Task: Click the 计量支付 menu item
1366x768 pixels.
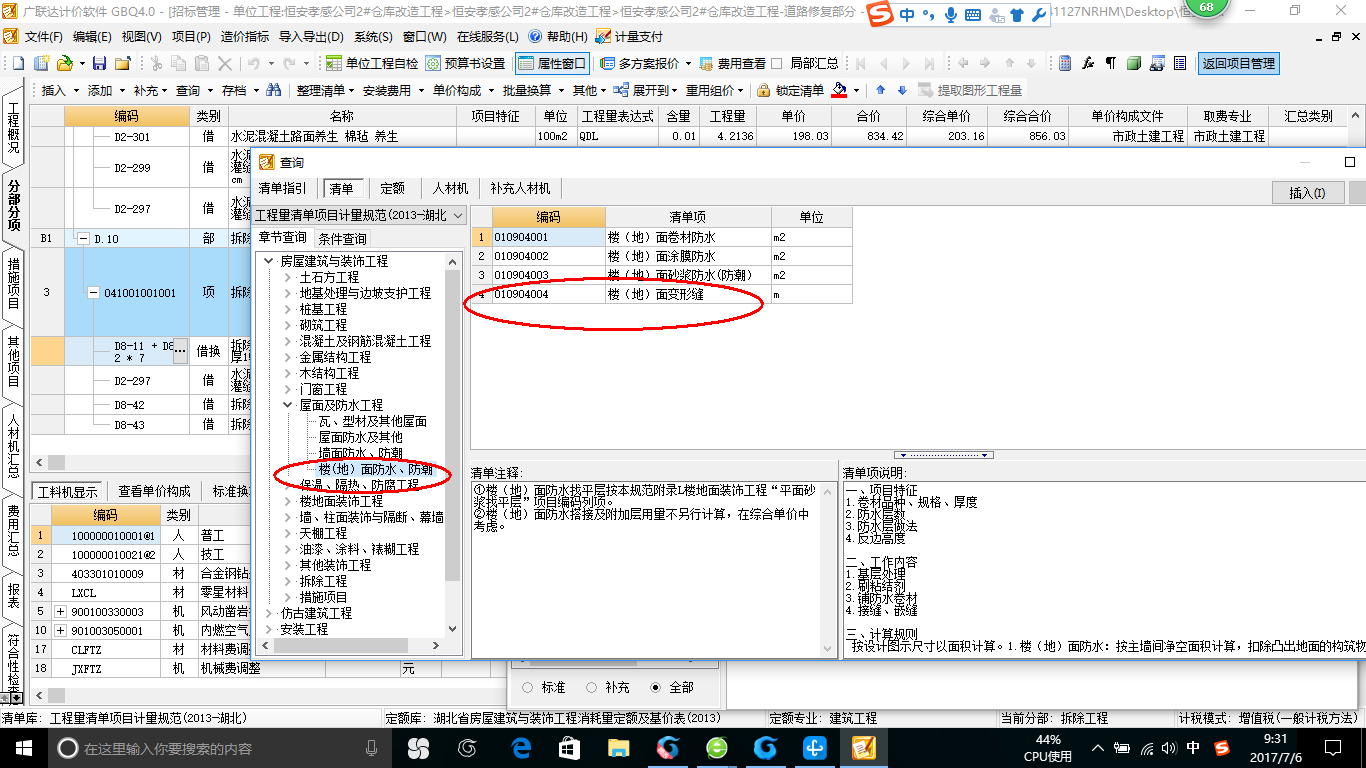Action: point(630,36)
